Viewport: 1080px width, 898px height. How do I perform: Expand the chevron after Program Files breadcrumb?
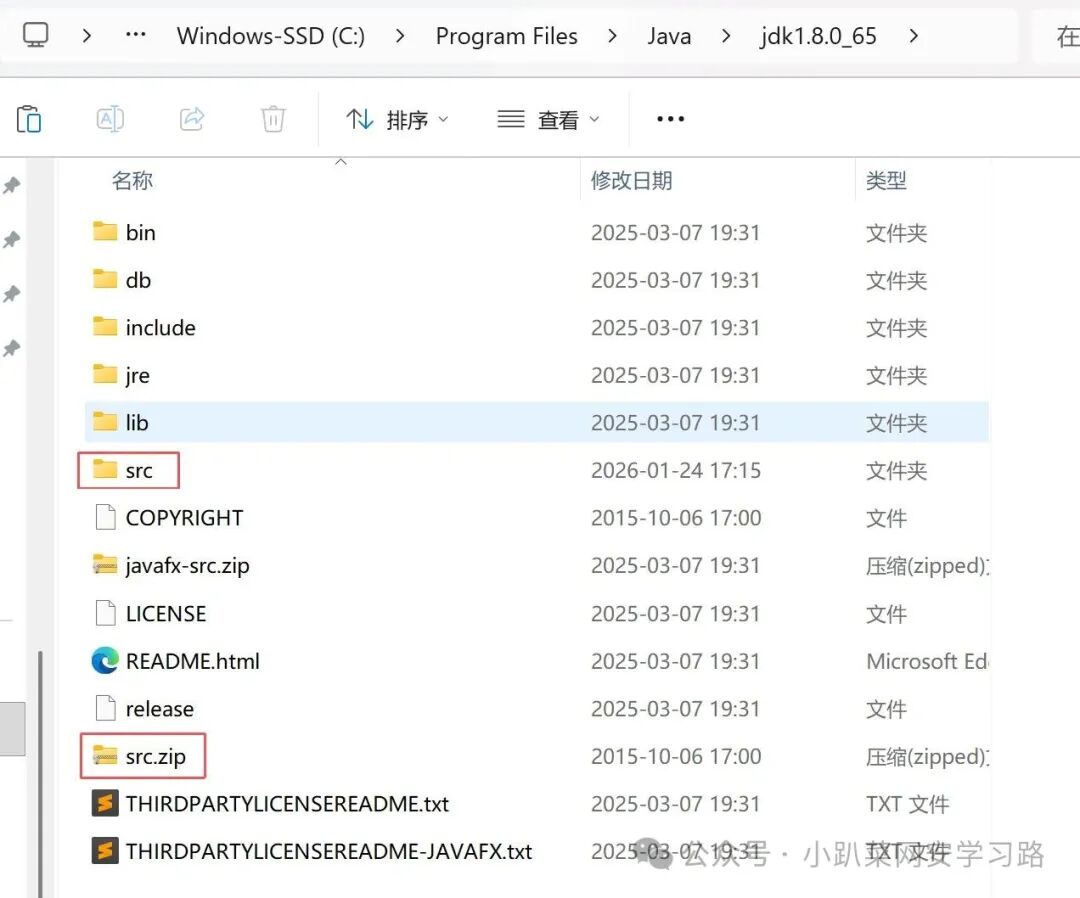pos(612,36)
